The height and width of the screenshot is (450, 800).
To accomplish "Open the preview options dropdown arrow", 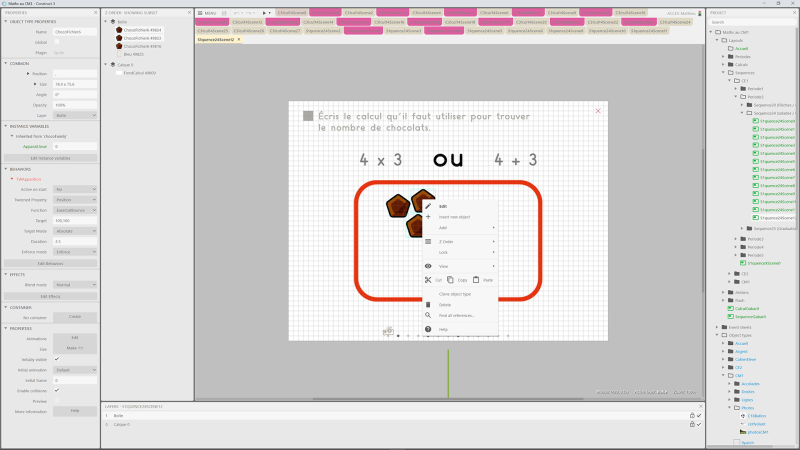I will (270, 13).
